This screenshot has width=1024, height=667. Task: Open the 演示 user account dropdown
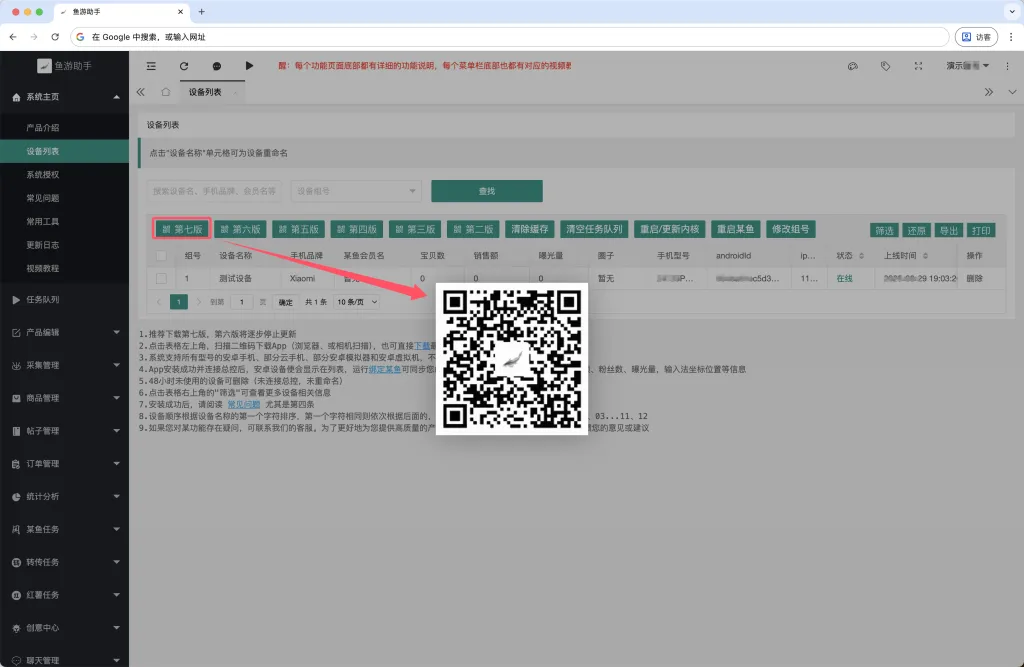(967, 66)
